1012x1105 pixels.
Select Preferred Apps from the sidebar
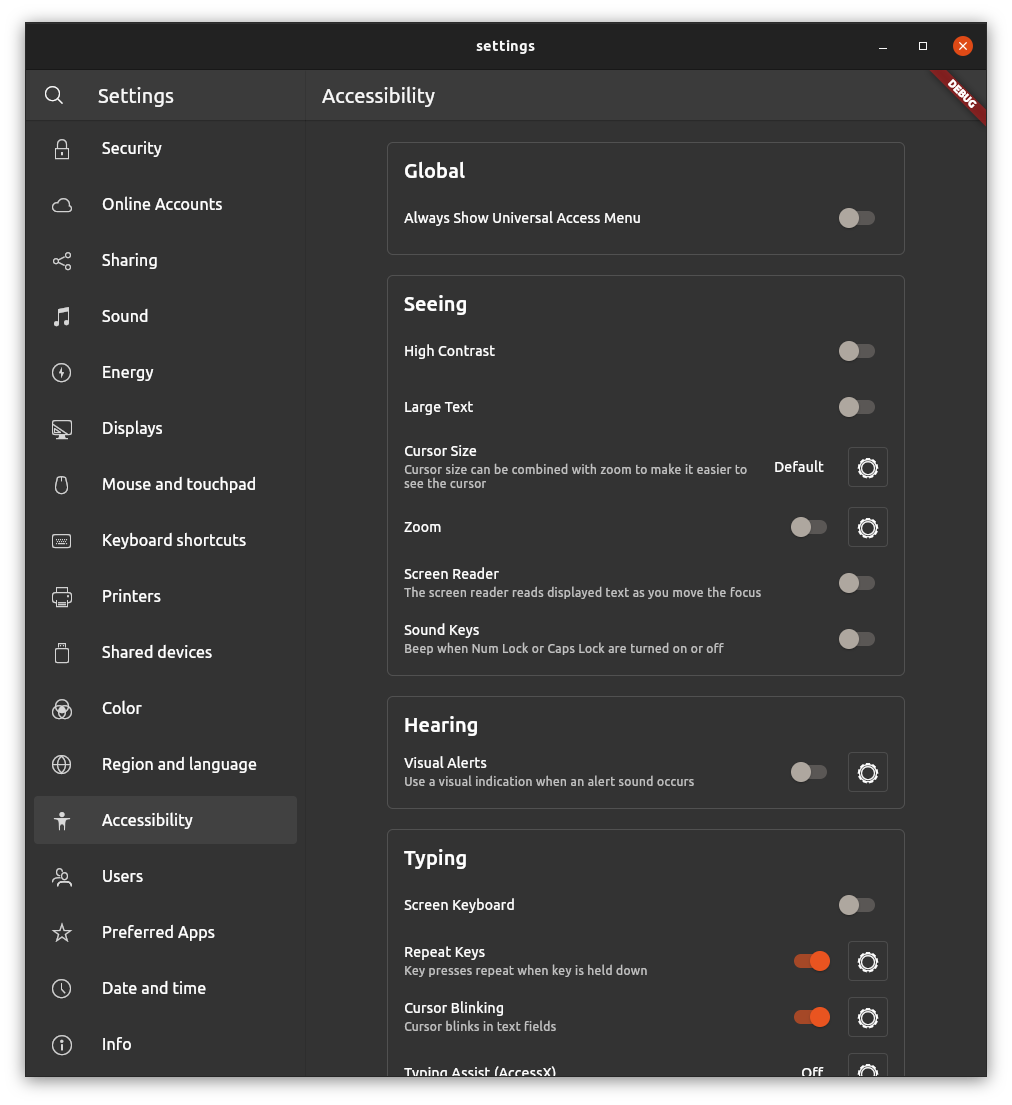point(158,932)
